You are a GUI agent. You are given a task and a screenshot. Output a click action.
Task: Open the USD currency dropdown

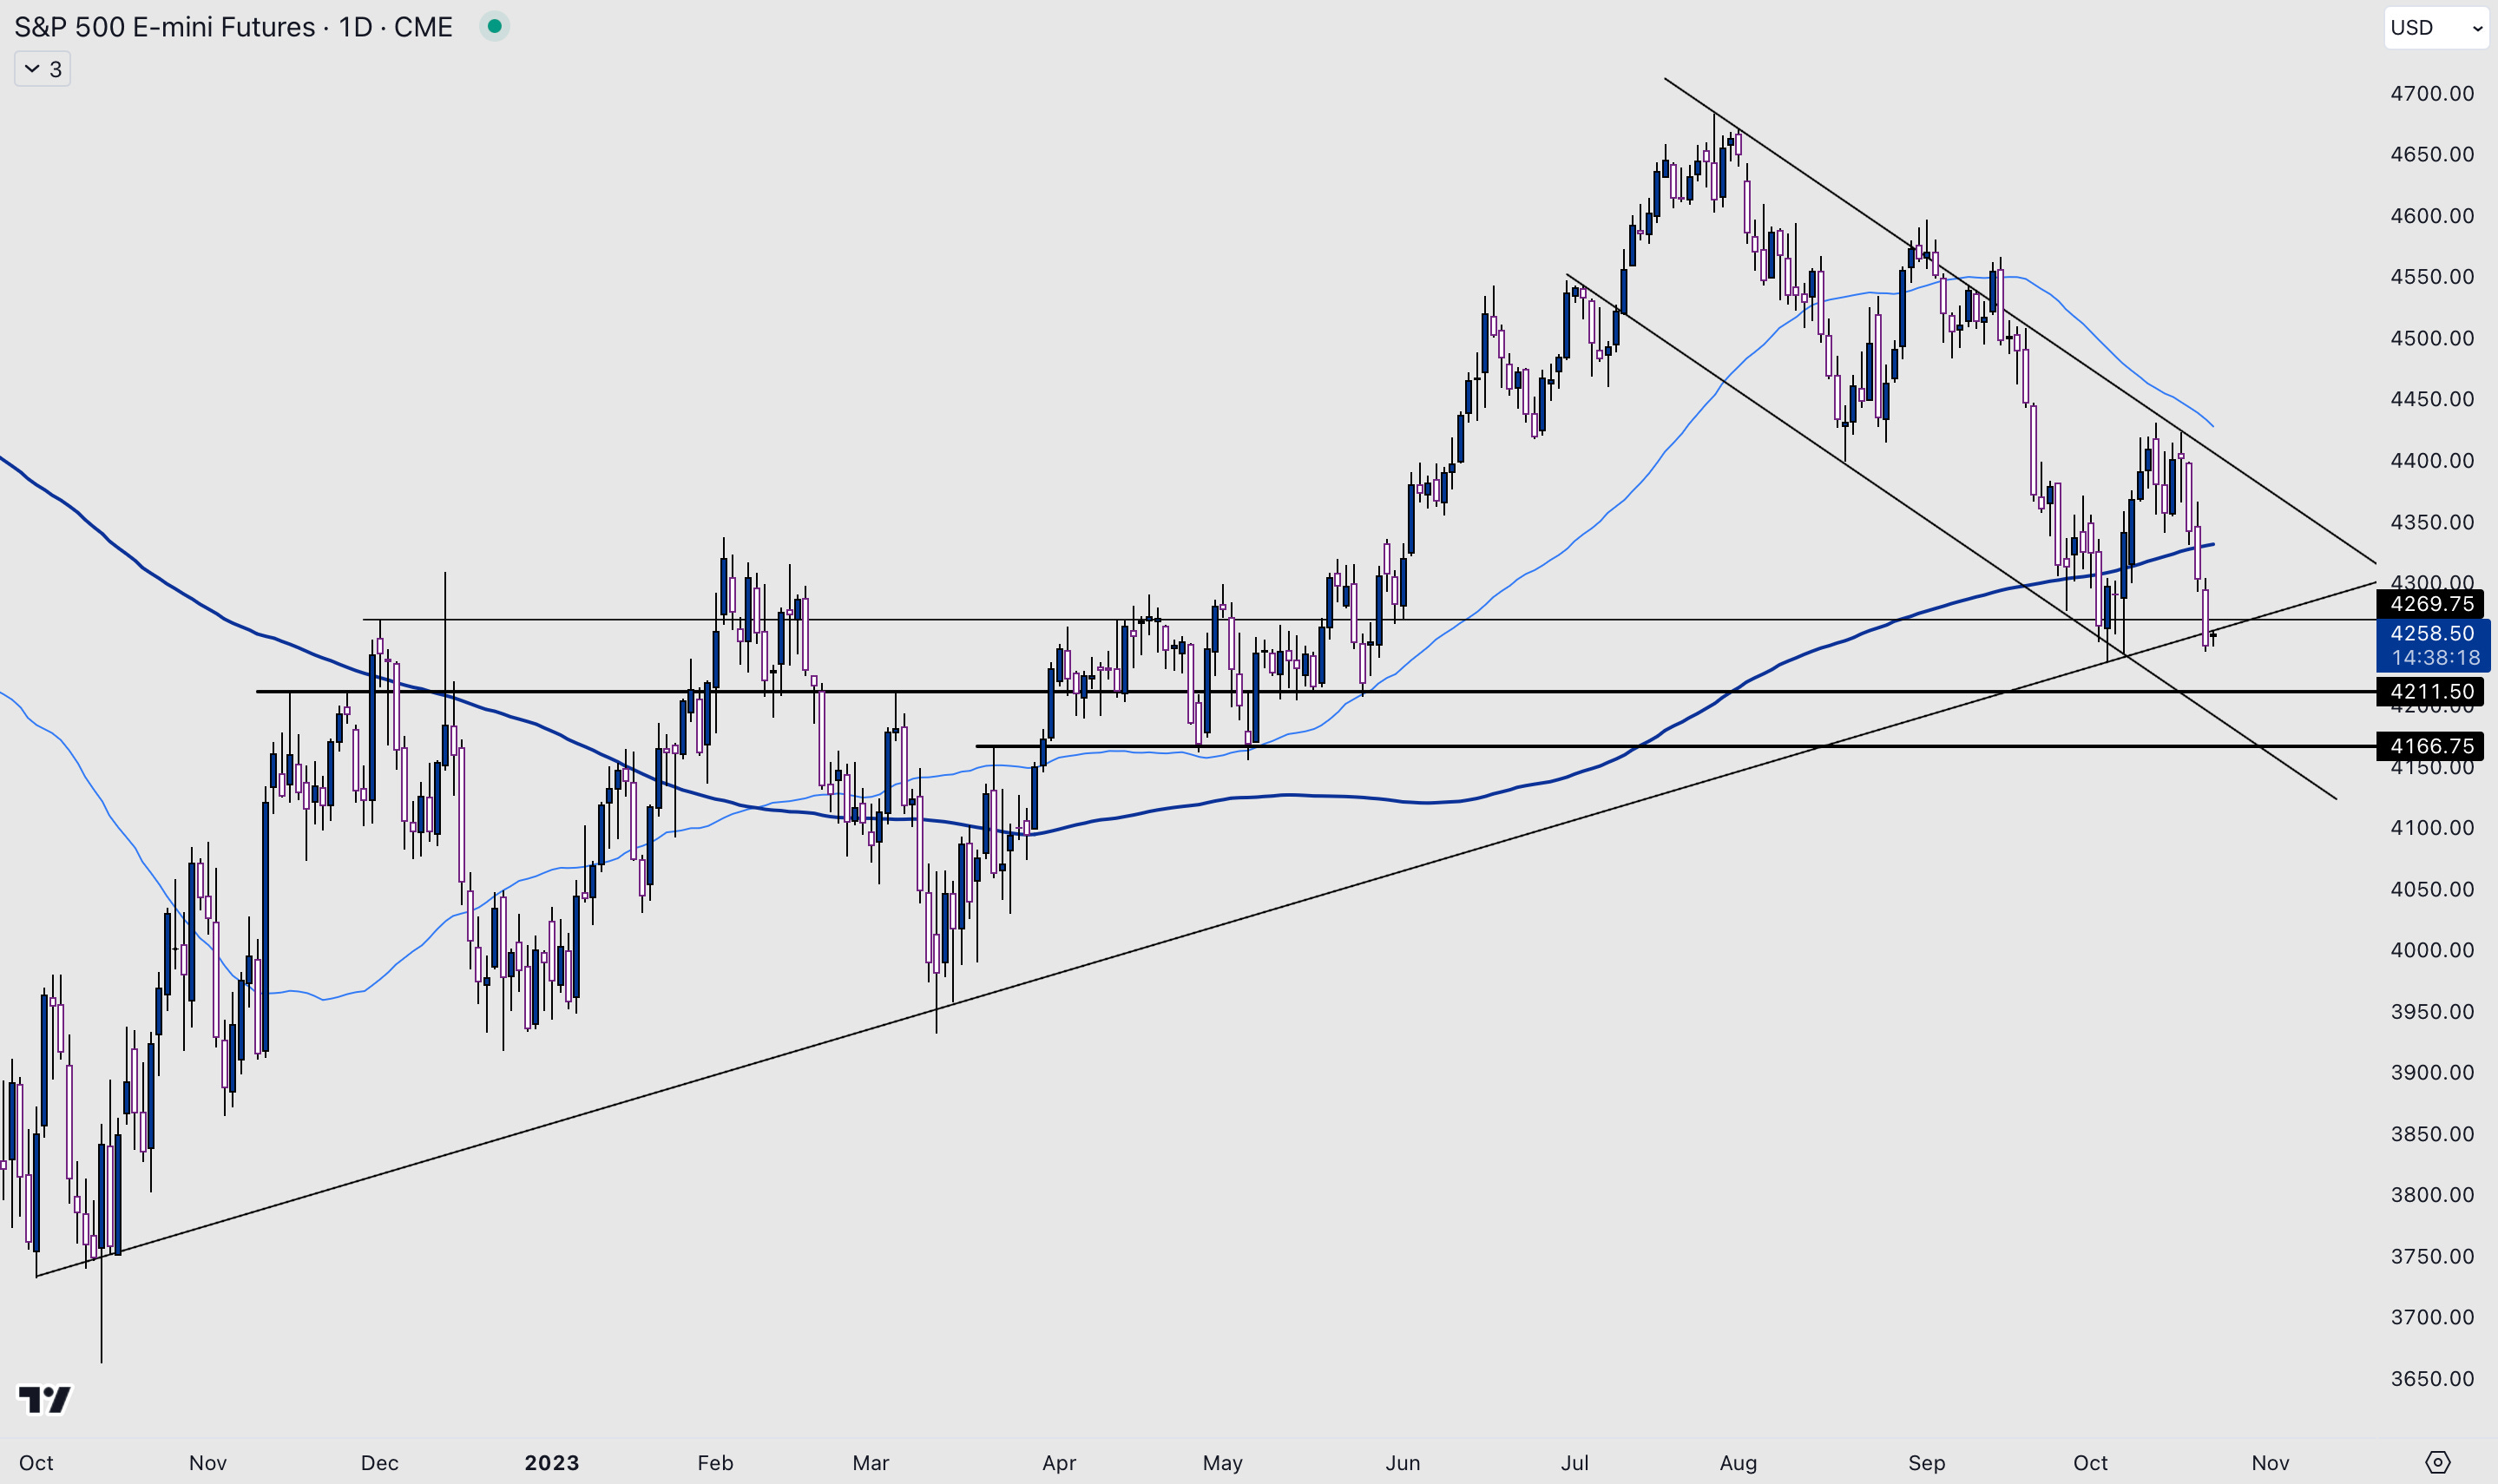[x=2436, y=27]
